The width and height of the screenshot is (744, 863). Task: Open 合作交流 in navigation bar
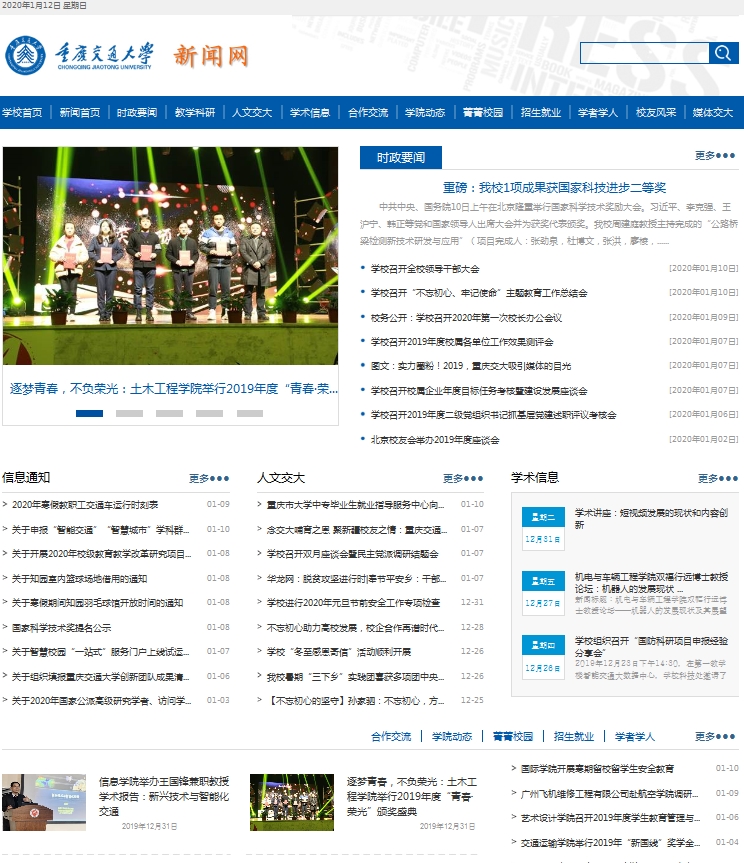[368, 112]
